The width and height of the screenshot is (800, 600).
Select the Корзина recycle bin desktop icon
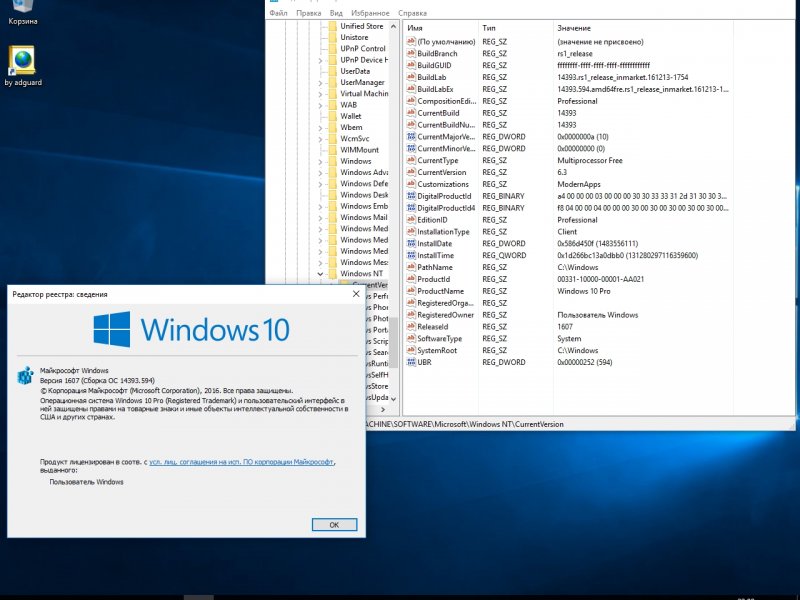tap(22, 11)
